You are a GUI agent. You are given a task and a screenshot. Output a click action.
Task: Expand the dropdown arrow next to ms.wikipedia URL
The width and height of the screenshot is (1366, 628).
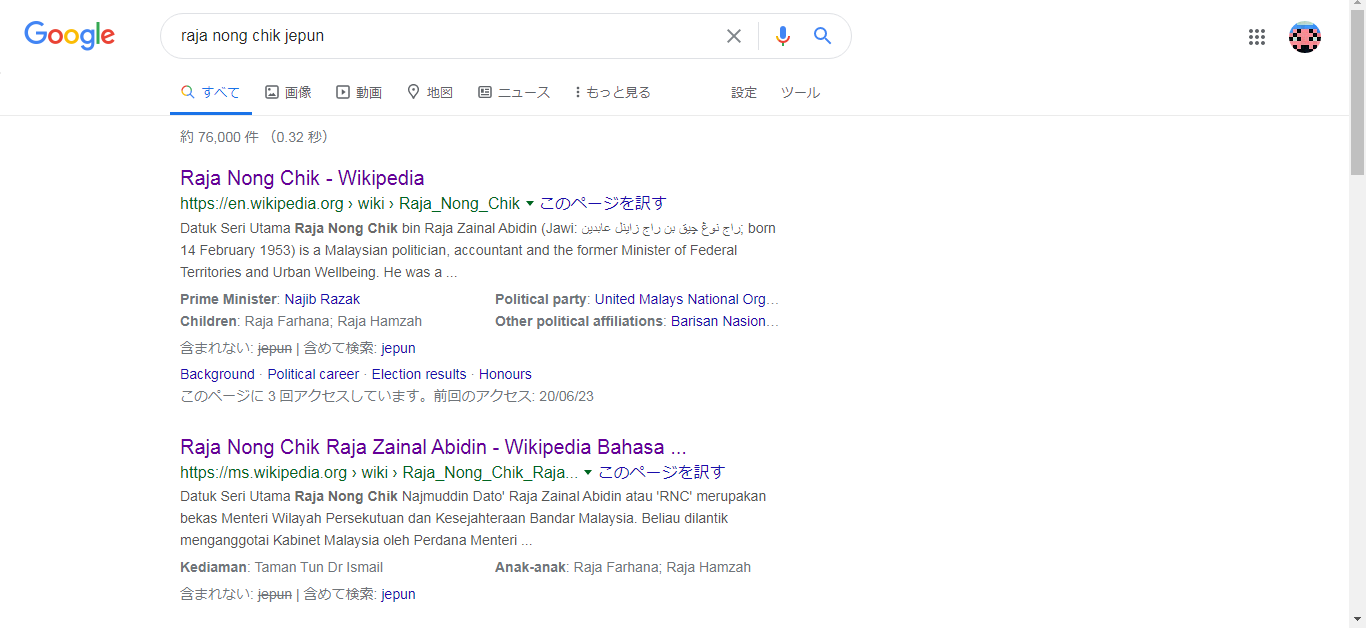tap(588, 472)
